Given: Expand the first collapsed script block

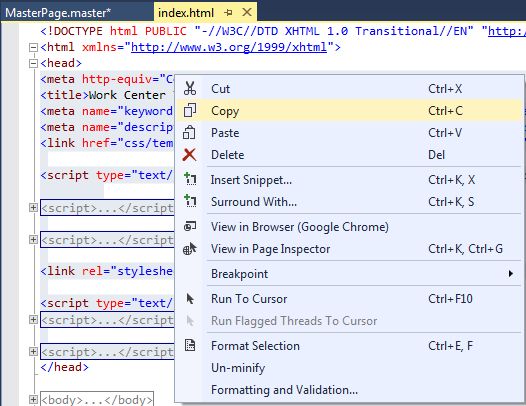Looking at the screenshot, I should (x=33, y=208).
